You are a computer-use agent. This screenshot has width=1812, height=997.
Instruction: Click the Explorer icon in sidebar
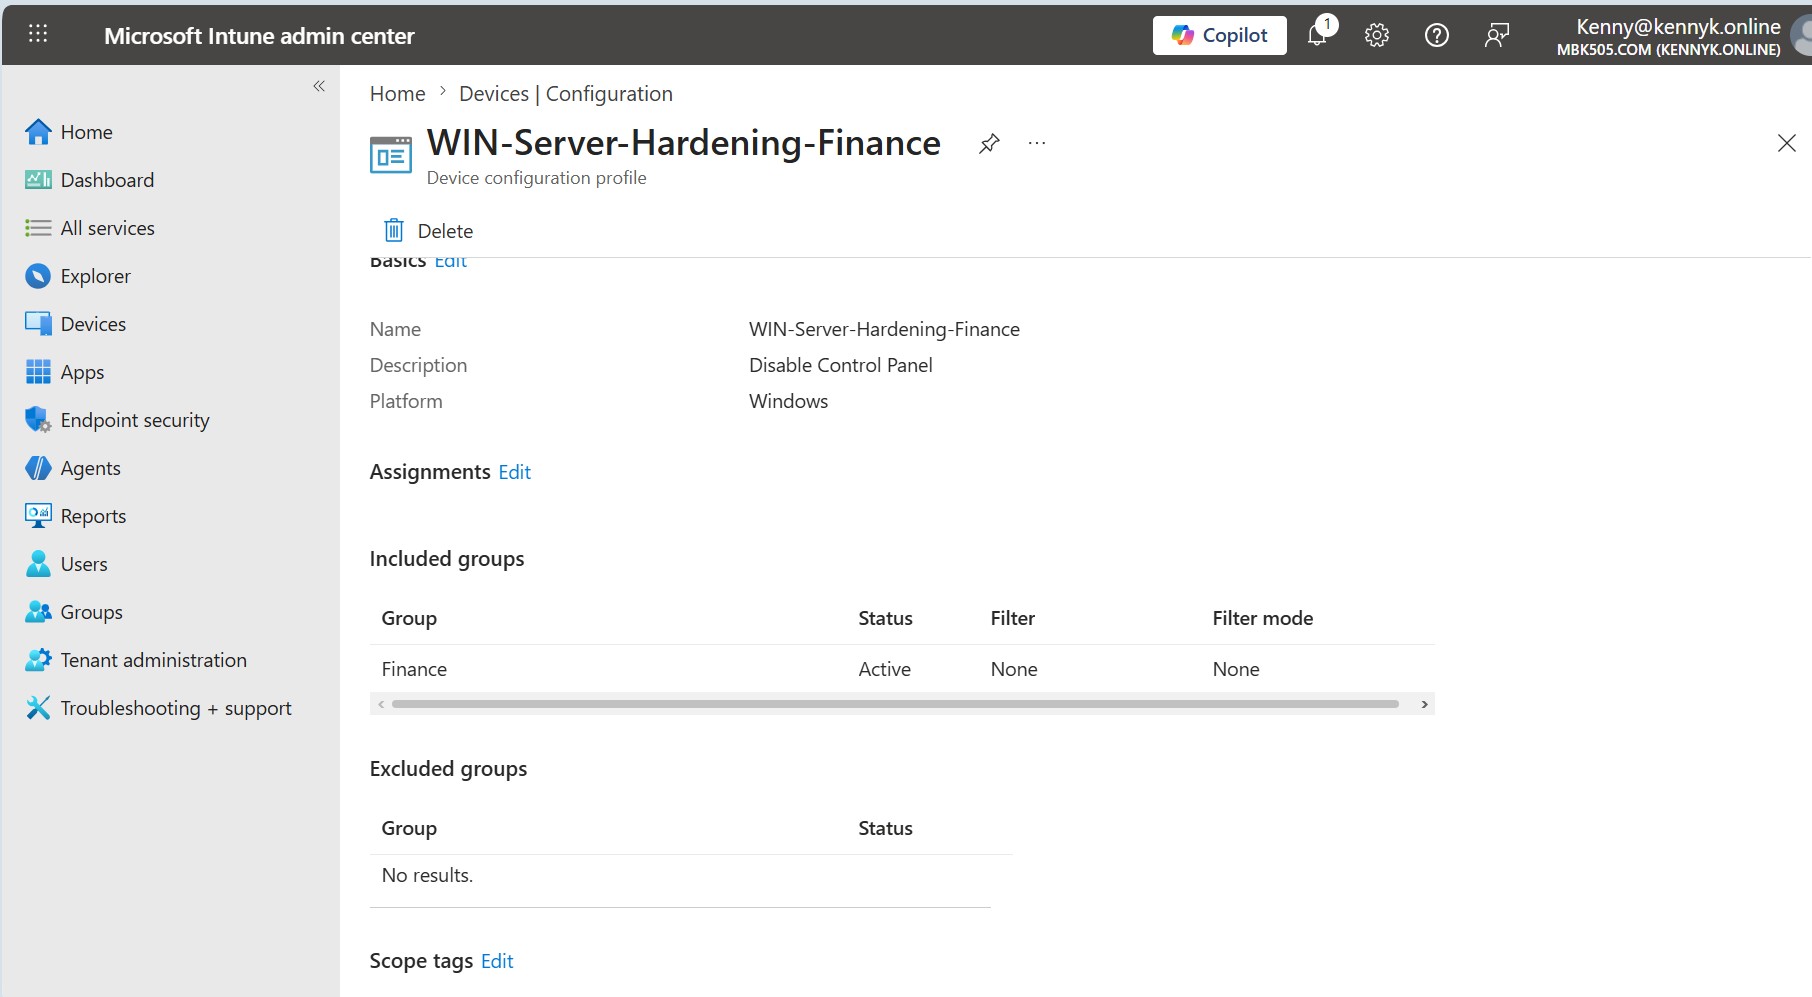(38, 276)
